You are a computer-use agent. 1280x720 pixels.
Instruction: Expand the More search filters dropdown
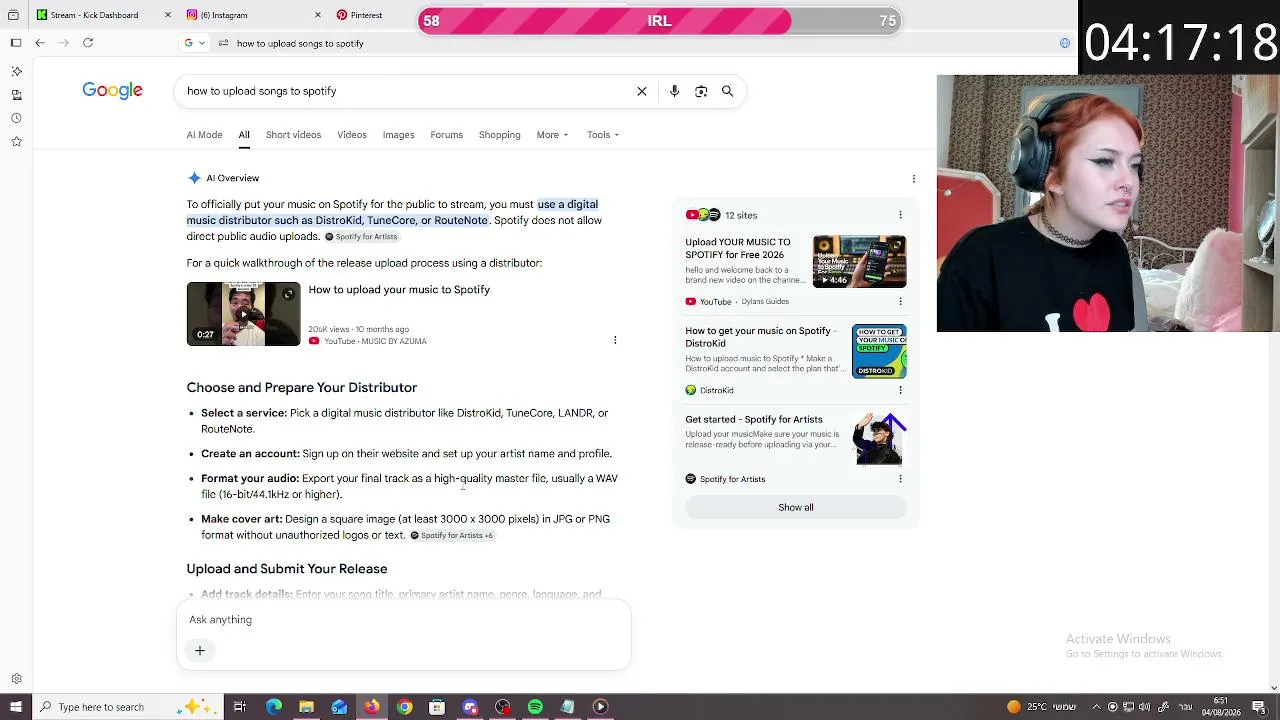tap(552, 135)
